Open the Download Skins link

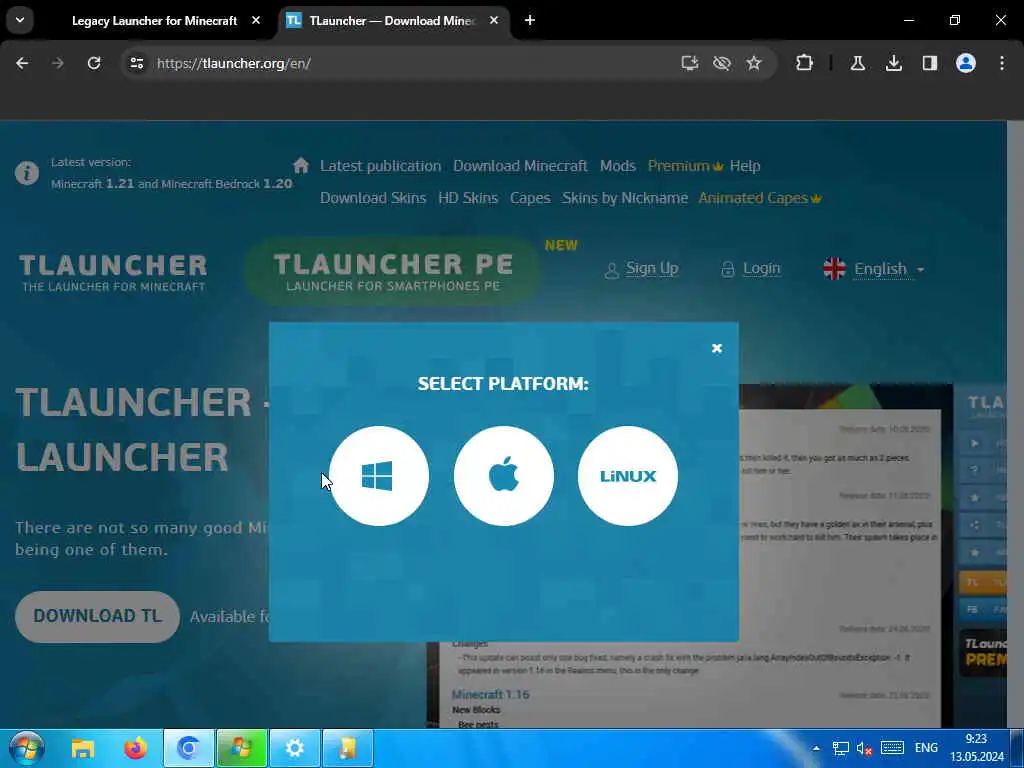click(x=373, y=198)
